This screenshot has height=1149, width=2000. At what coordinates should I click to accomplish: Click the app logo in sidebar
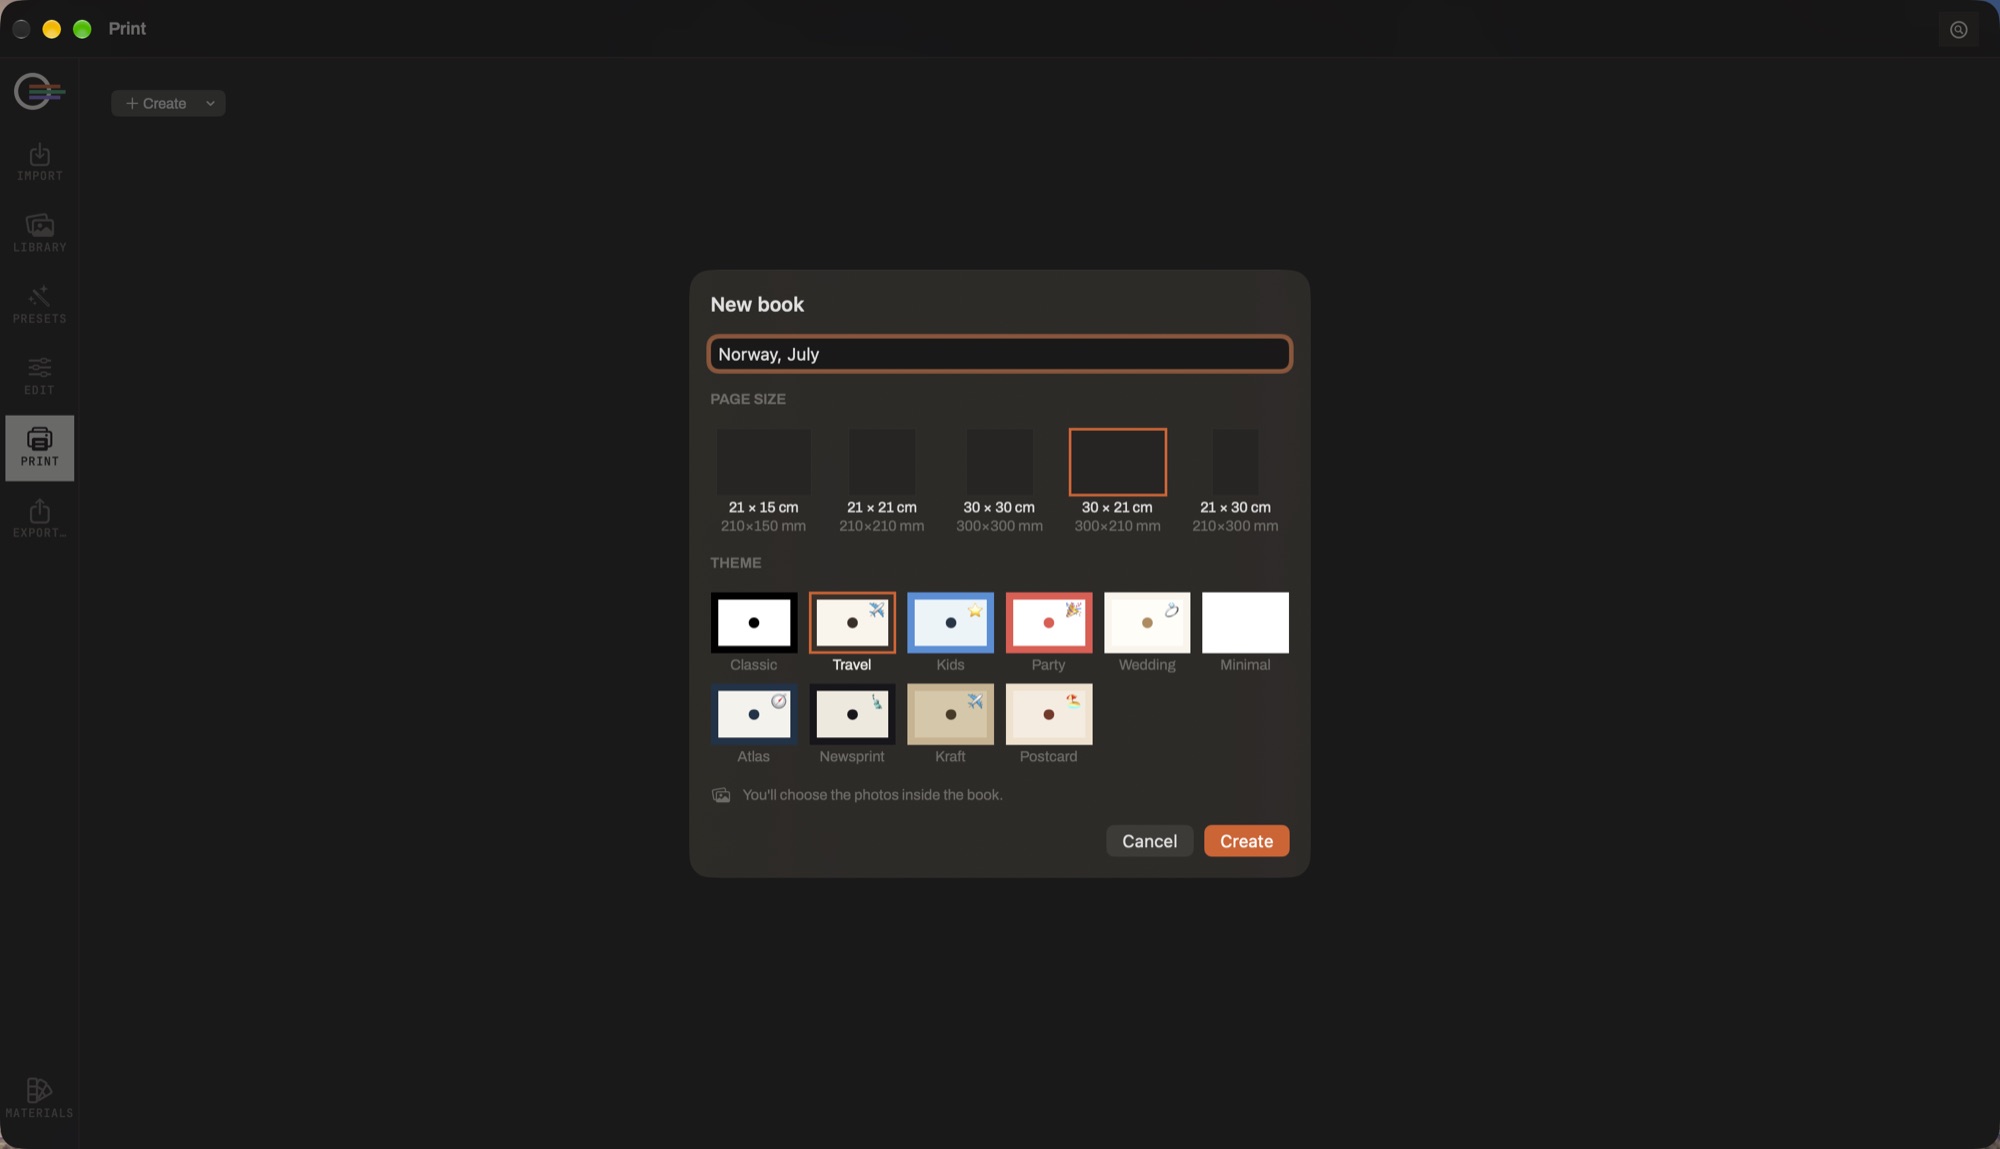pyautogui.click(x=39, y=92)
